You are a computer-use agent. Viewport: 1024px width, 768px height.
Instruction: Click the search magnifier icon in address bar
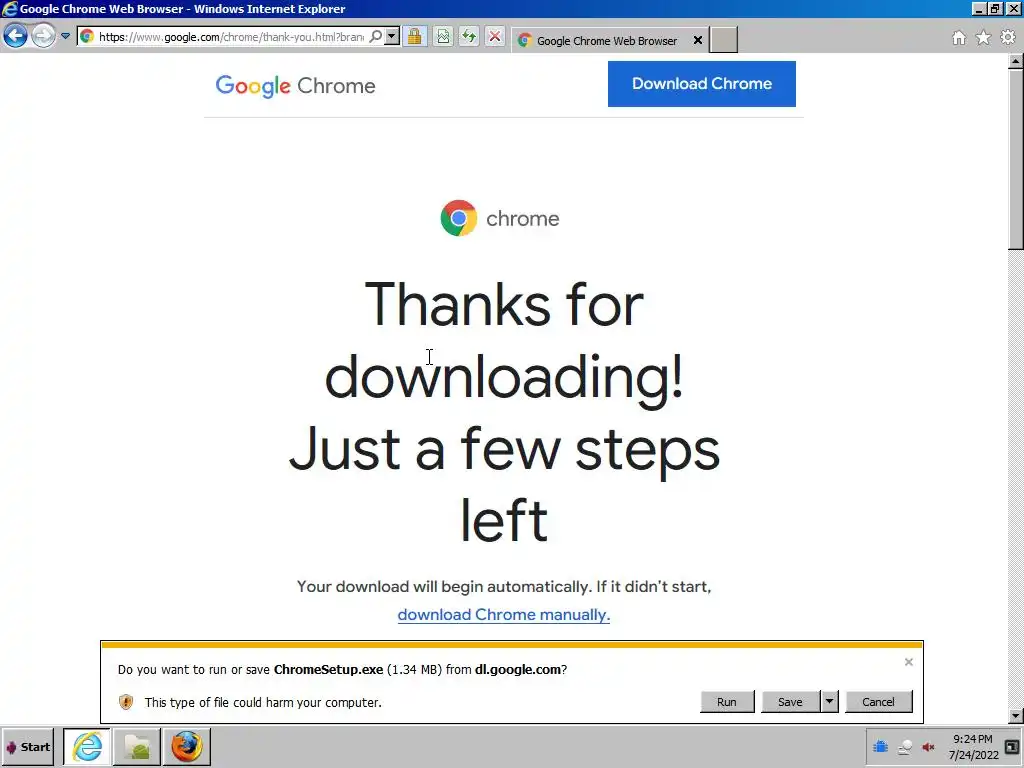pyautogui.click(x=376, y=37)
